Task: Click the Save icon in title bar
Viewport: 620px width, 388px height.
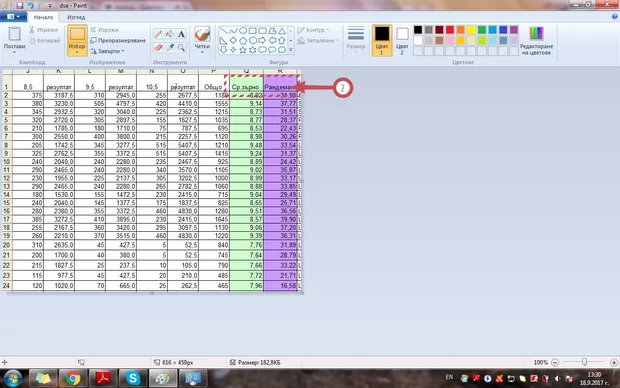Action: point(19,6)
